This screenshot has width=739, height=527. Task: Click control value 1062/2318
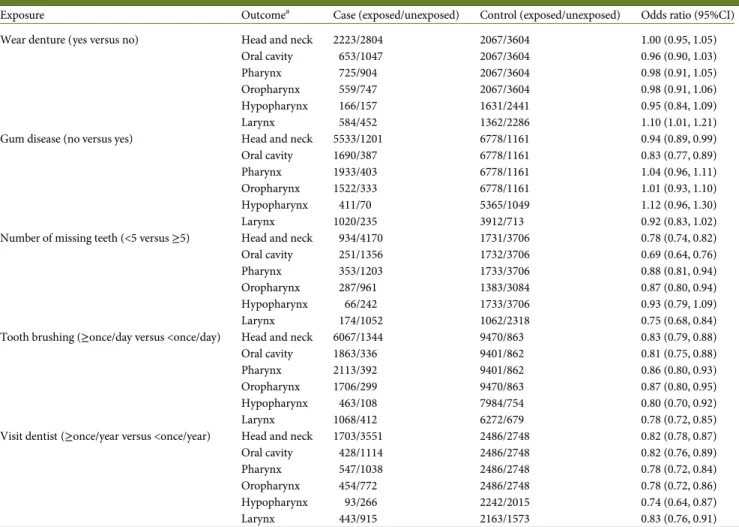(x=505, y=321)
